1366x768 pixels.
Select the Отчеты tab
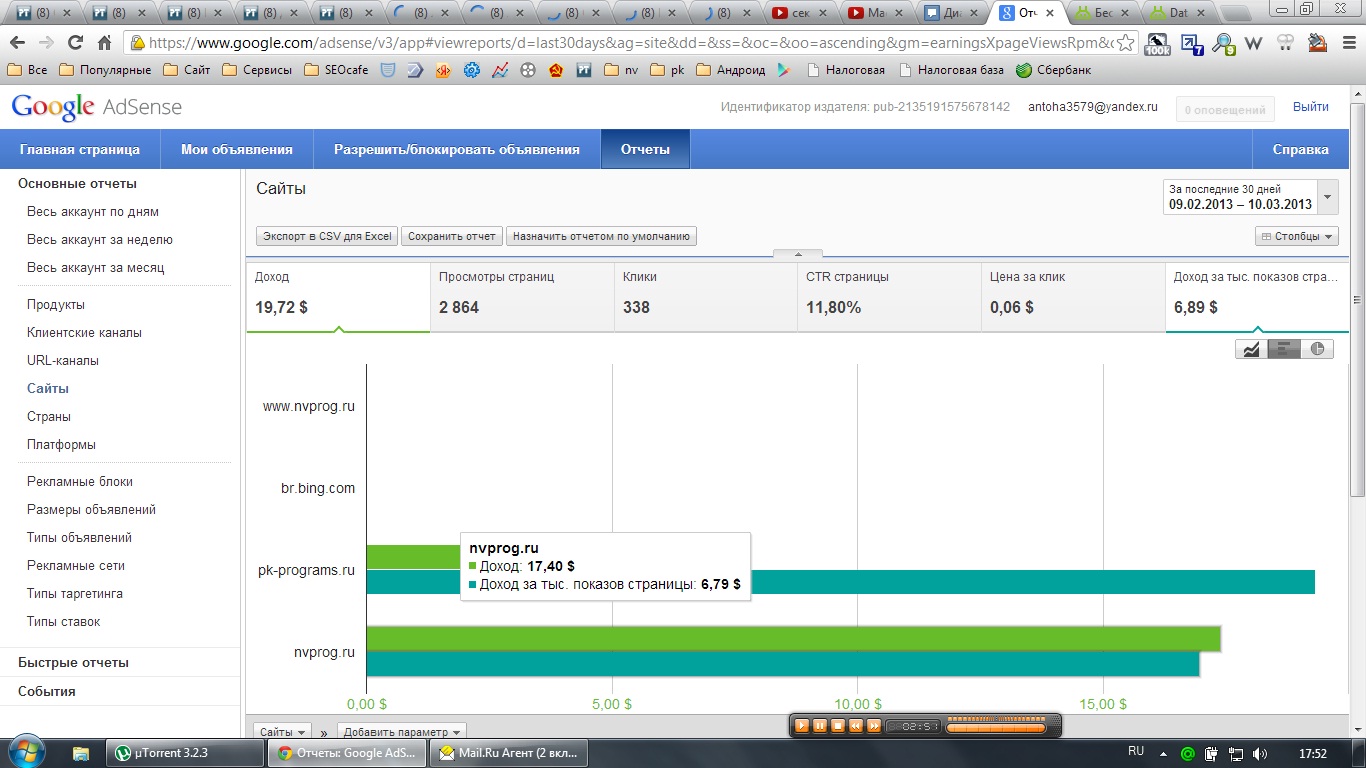pos(645,149)
